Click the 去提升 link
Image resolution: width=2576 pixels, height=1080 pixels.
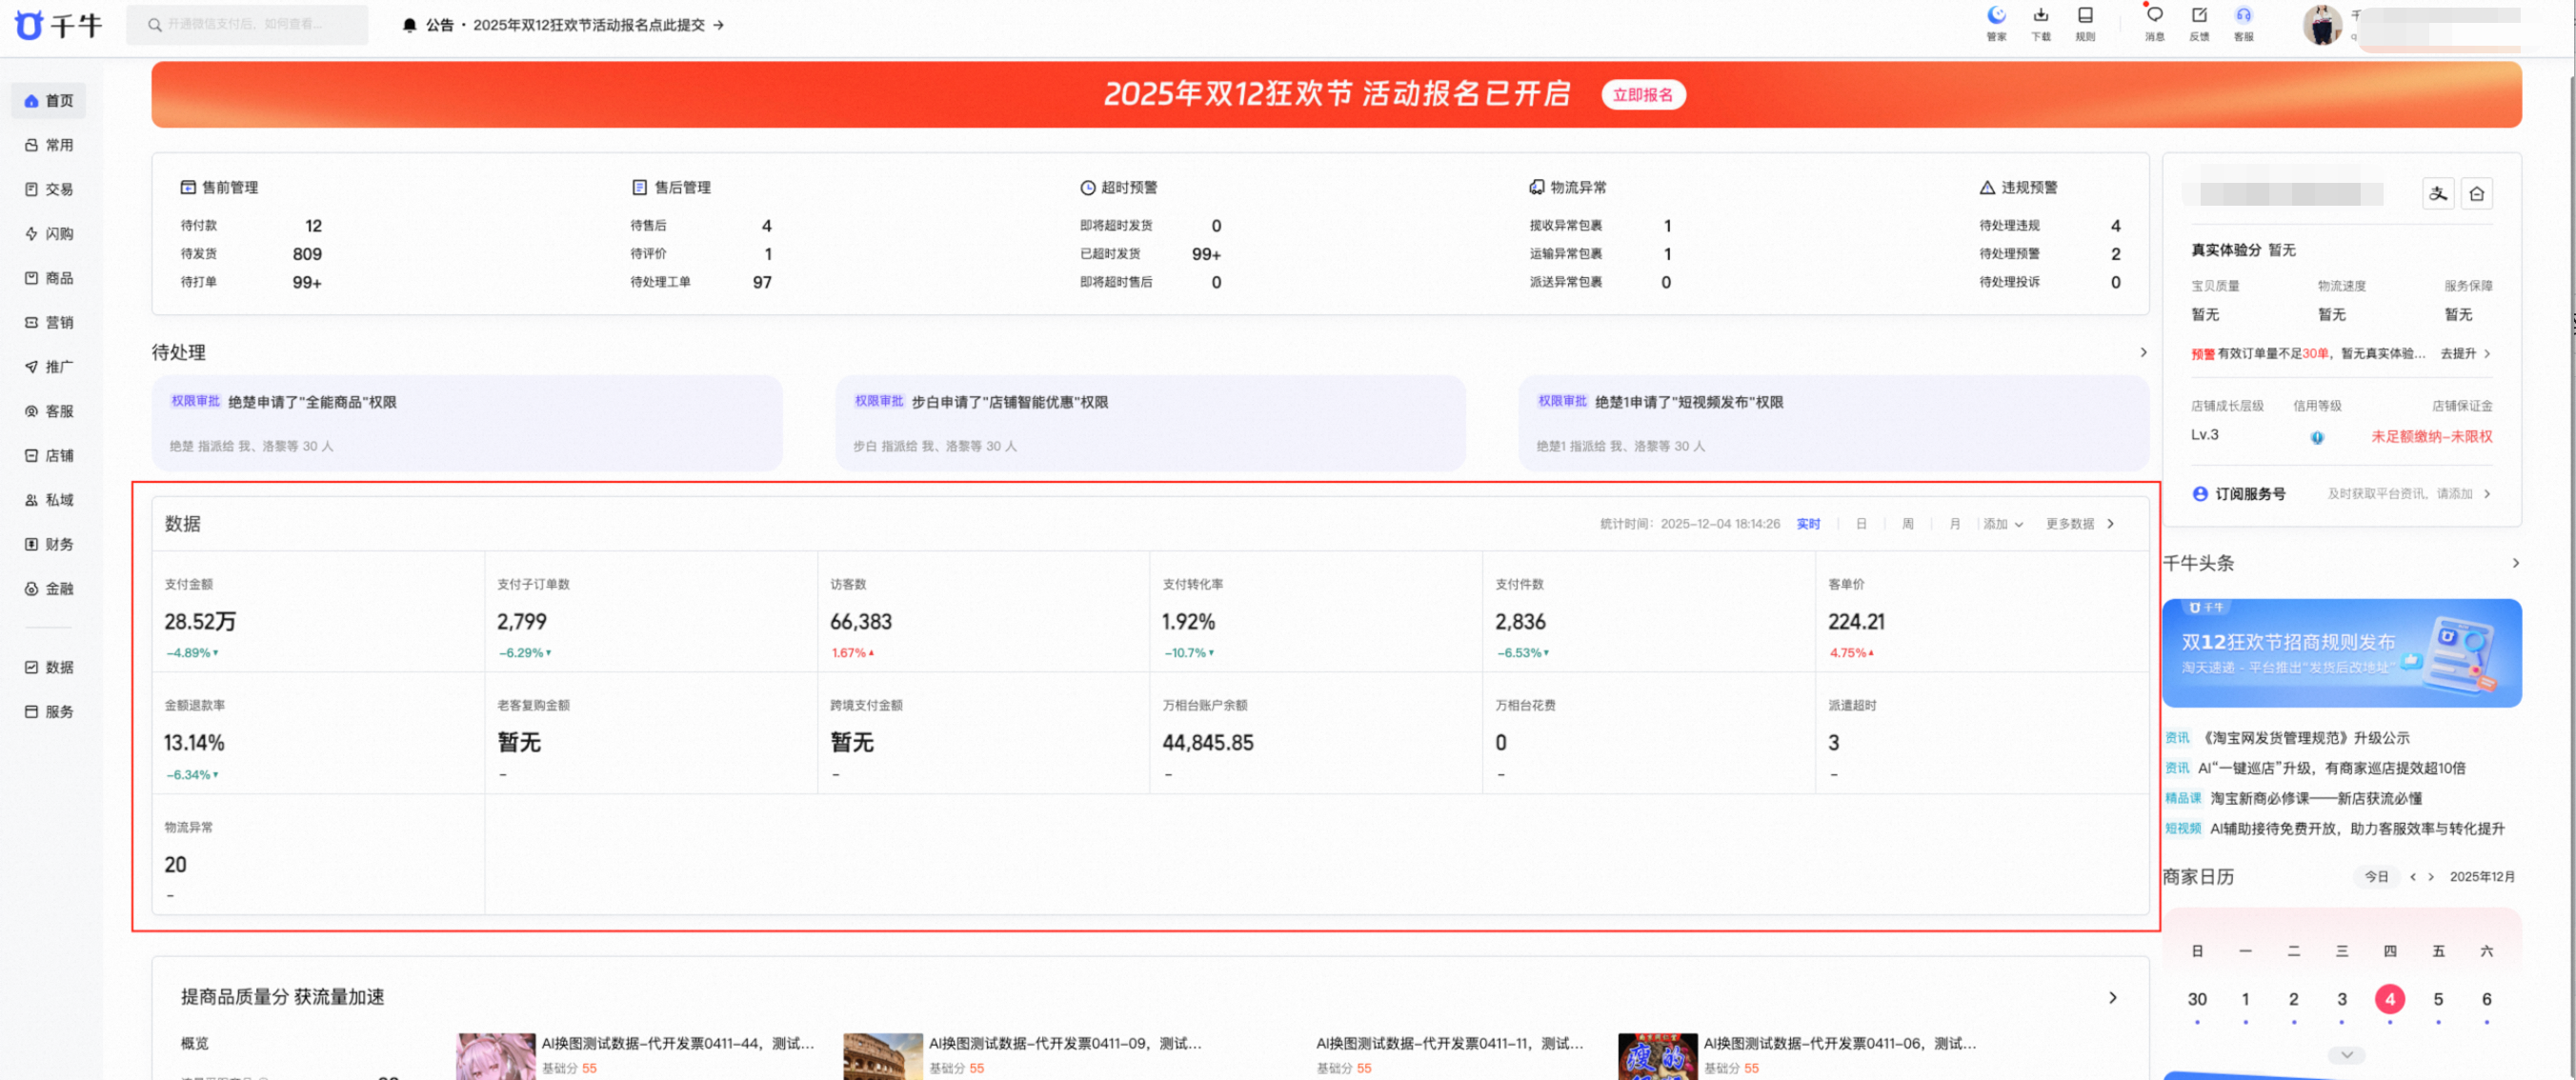click(x=2465, y=354)
